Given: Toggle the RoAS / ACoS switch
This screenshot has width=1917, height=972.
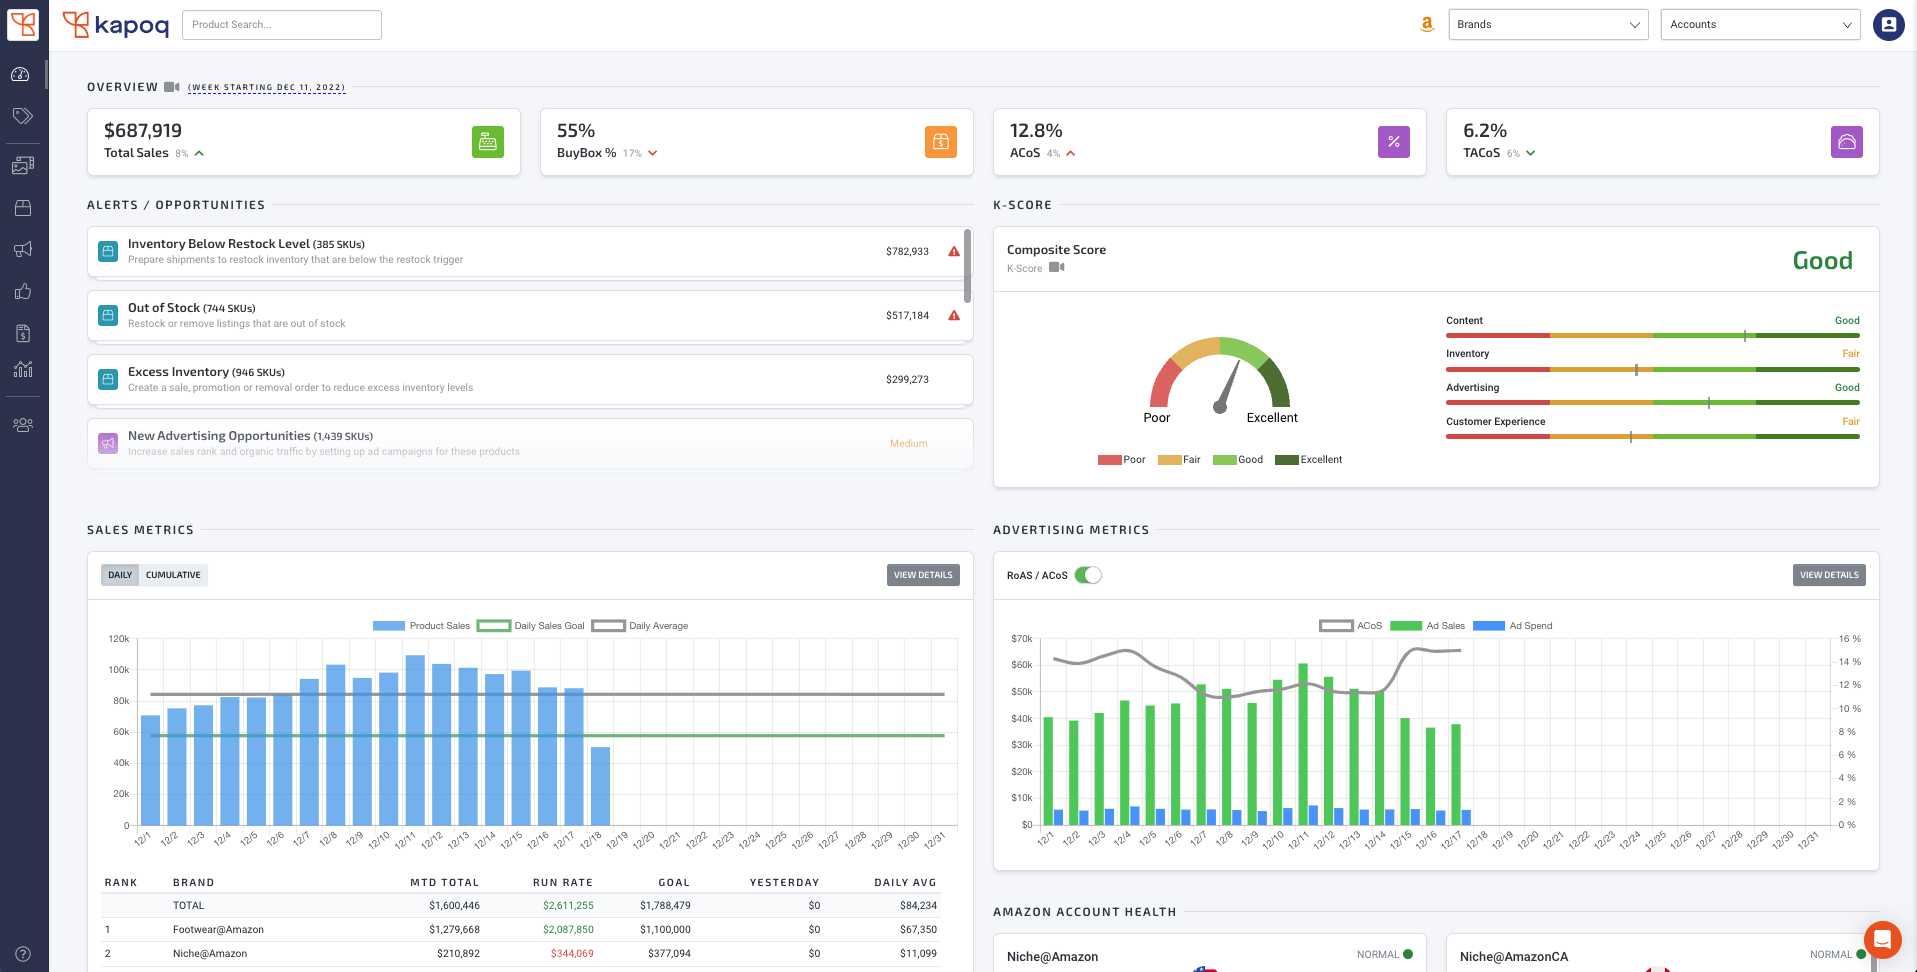Looking at the screenshot, I should pos(1088,575).
